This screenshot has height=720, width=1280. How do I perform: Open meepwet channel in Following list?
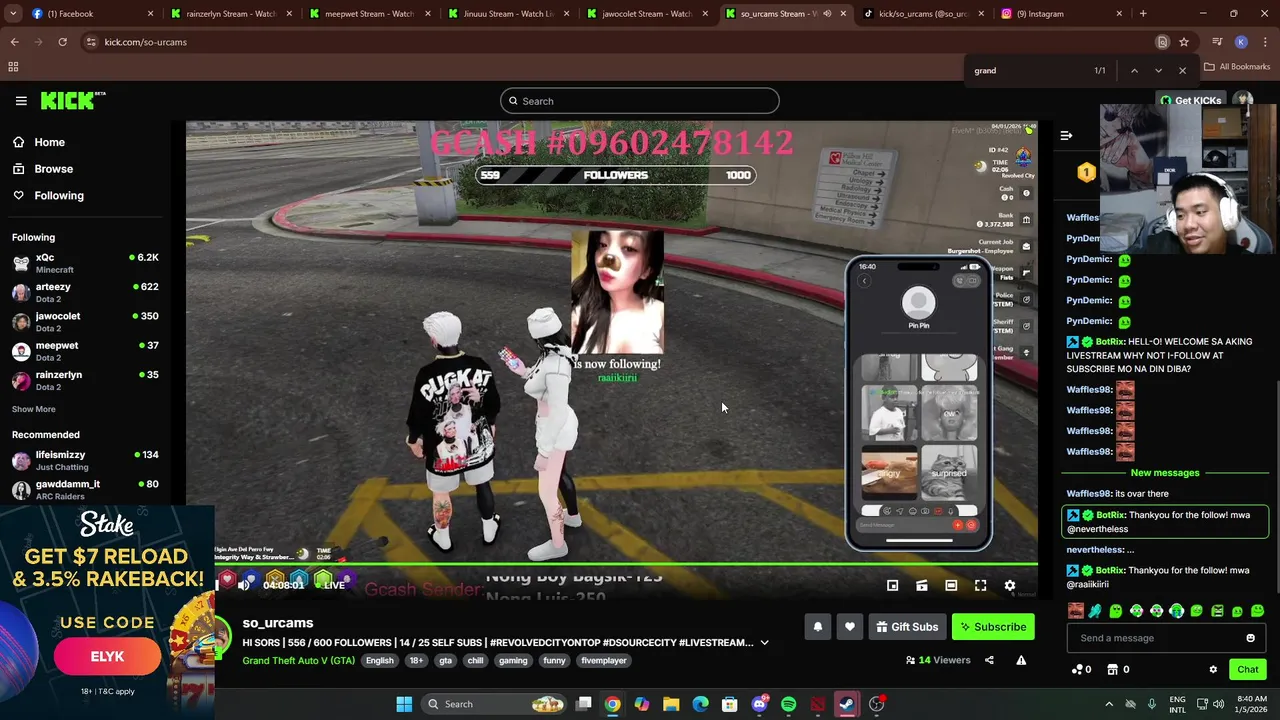(85, 351)
